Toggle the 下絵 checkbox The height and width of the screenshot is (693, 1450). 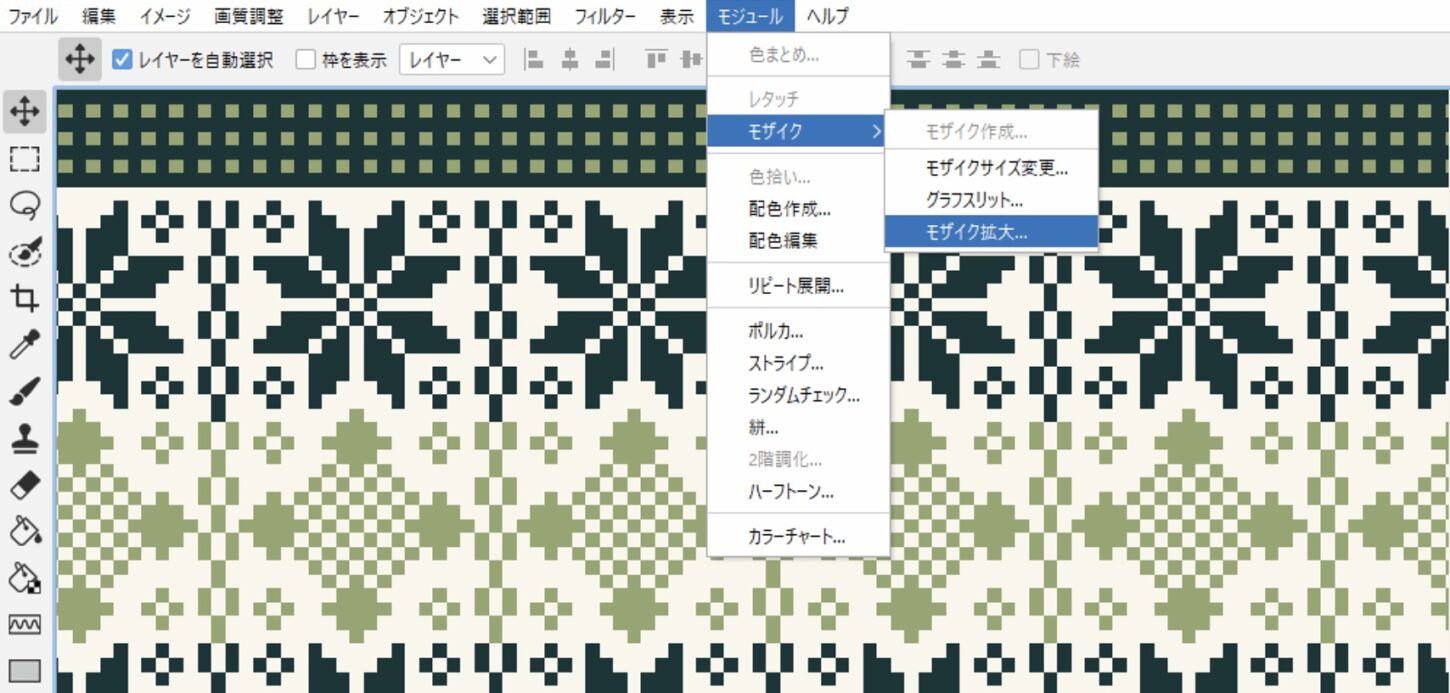(1029, 60)
